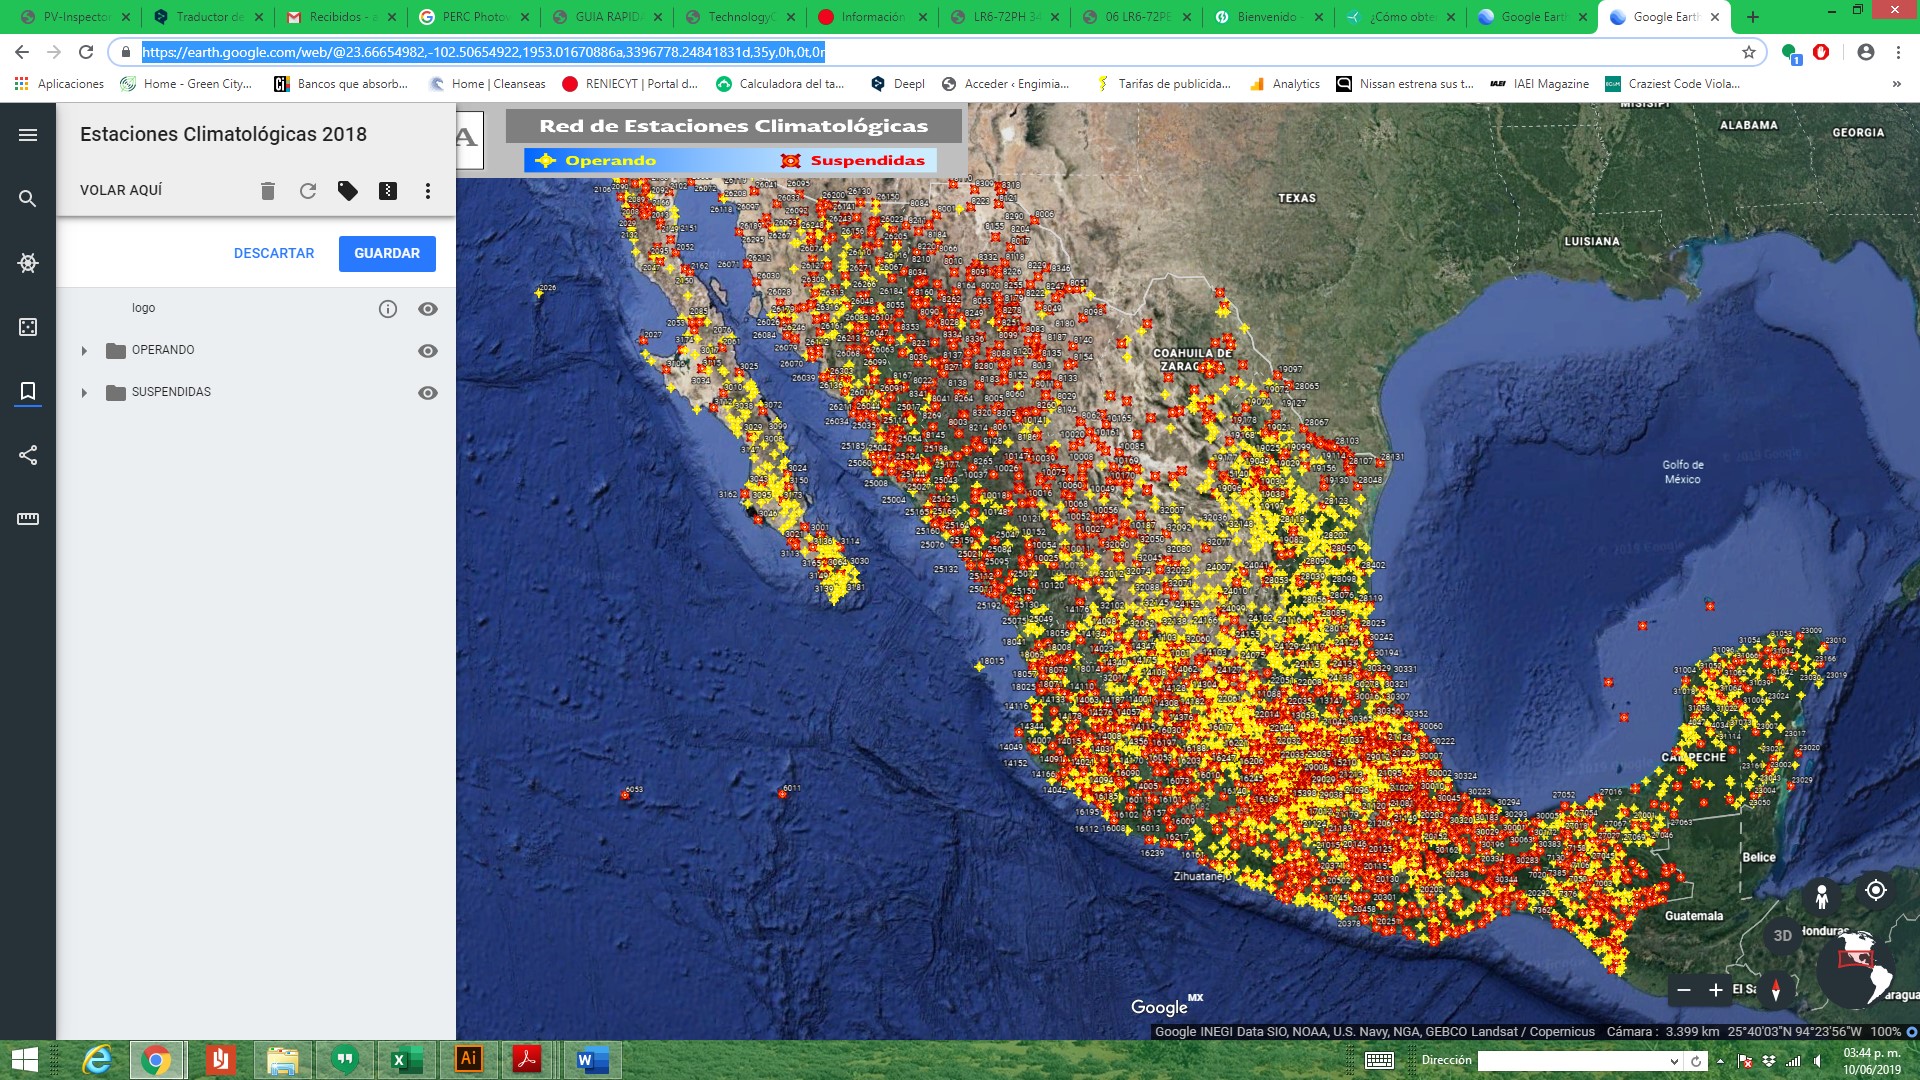Click the GUARDAR button

coord(387,254)
